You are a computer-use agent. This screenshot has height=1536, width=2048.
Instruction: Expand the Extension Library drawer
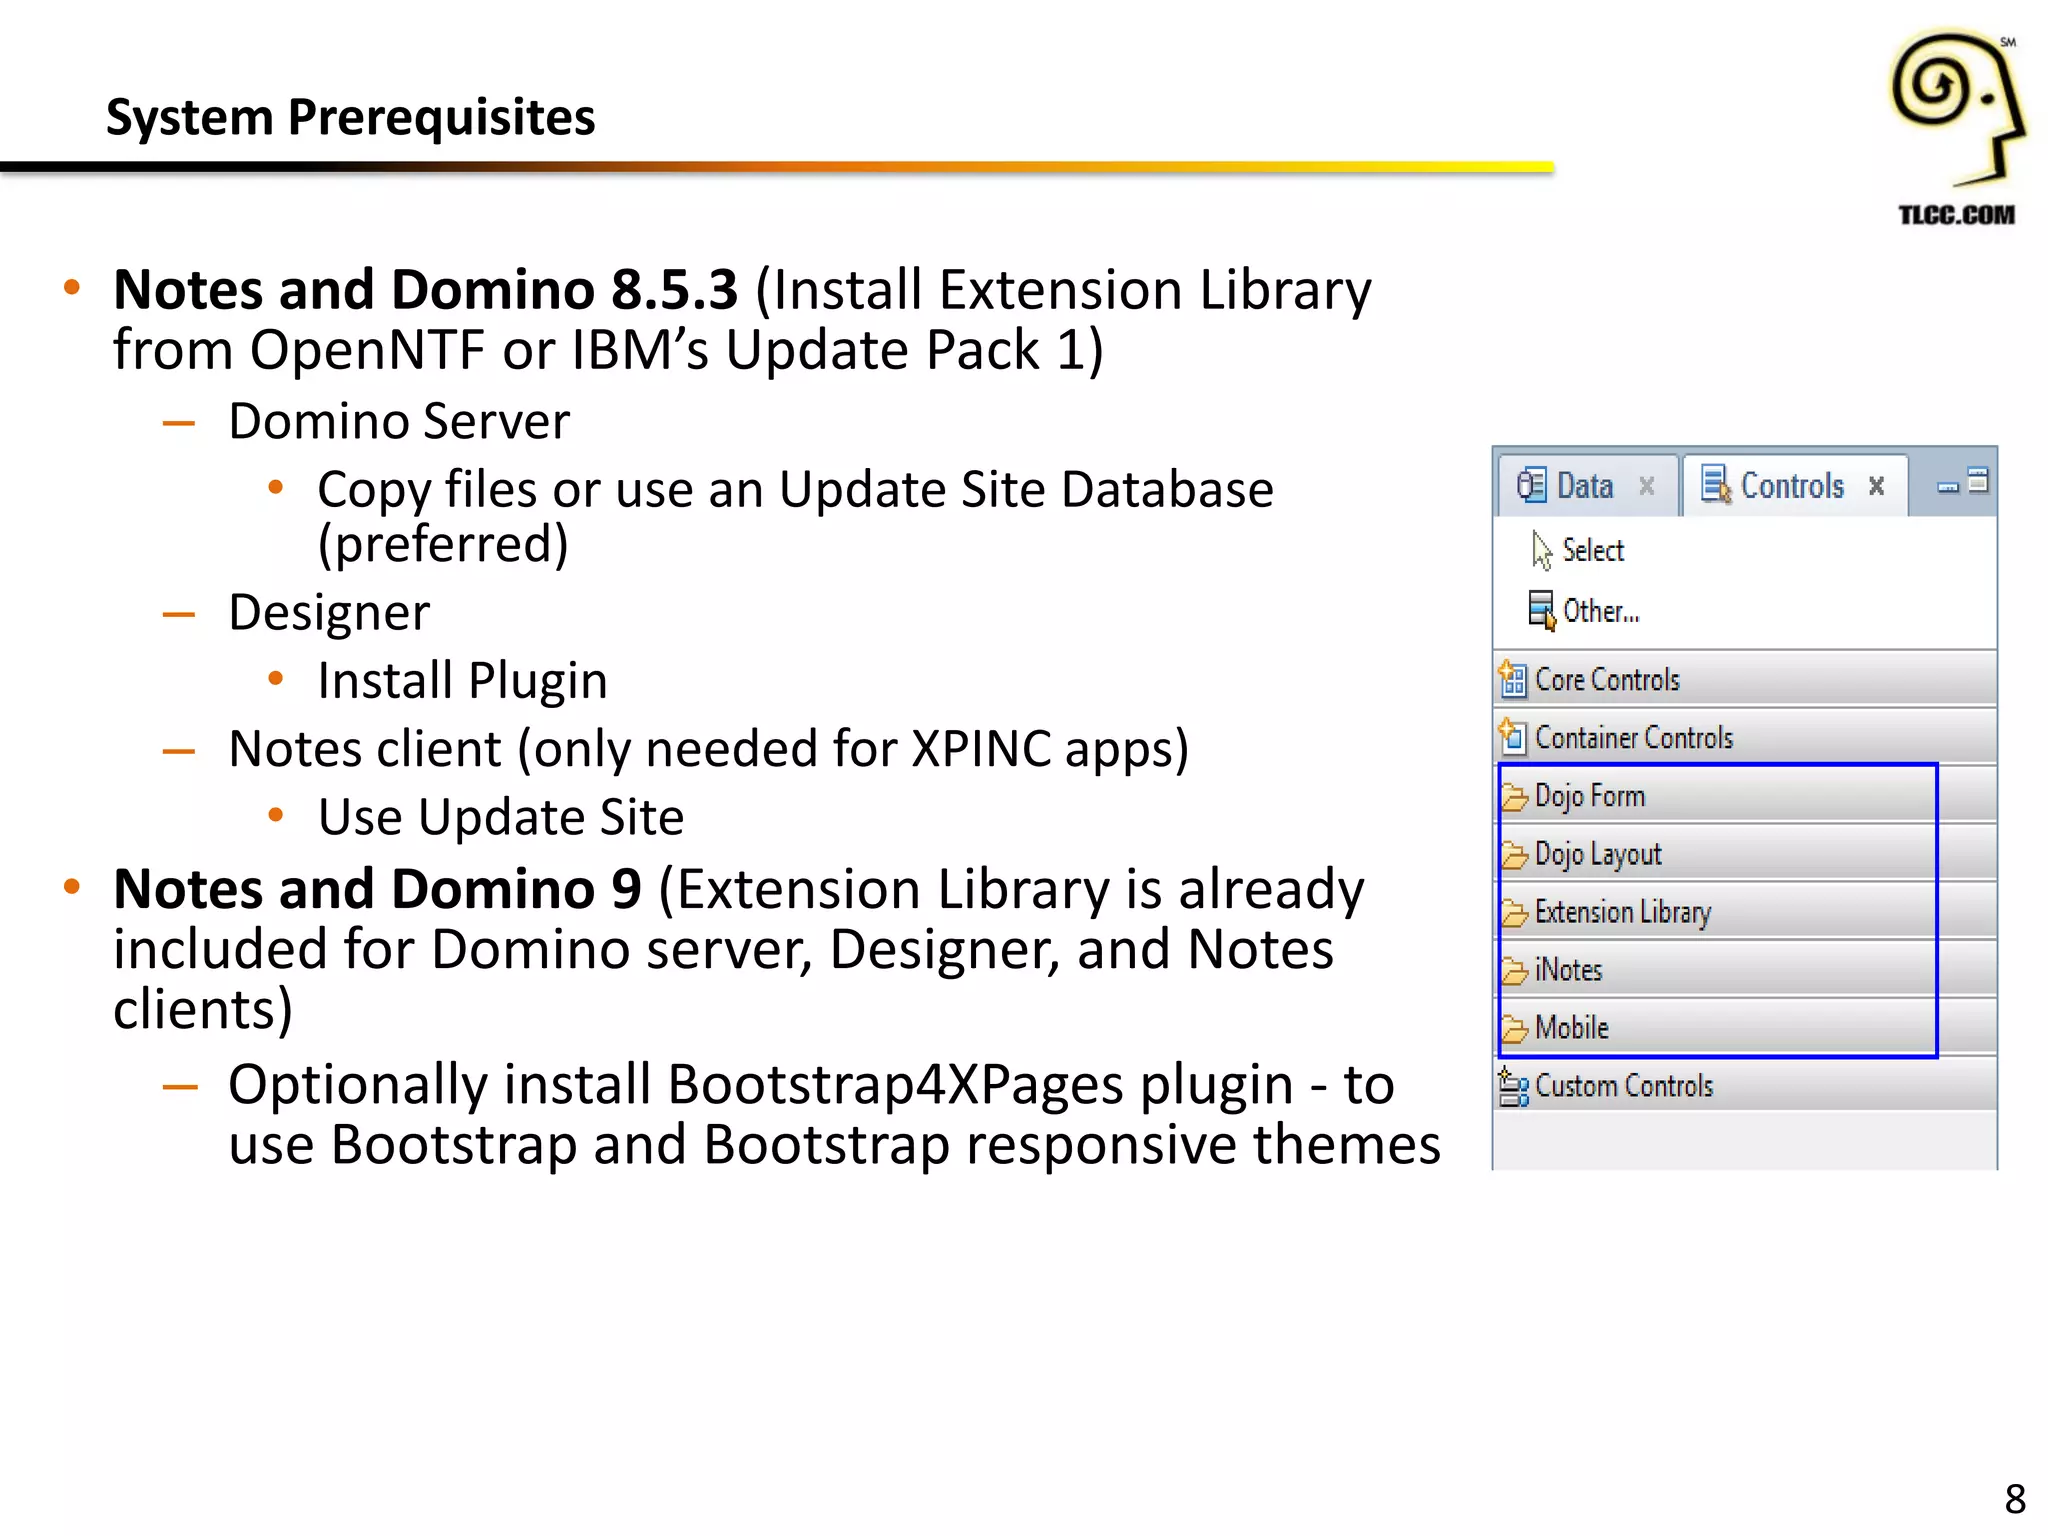1744,912
